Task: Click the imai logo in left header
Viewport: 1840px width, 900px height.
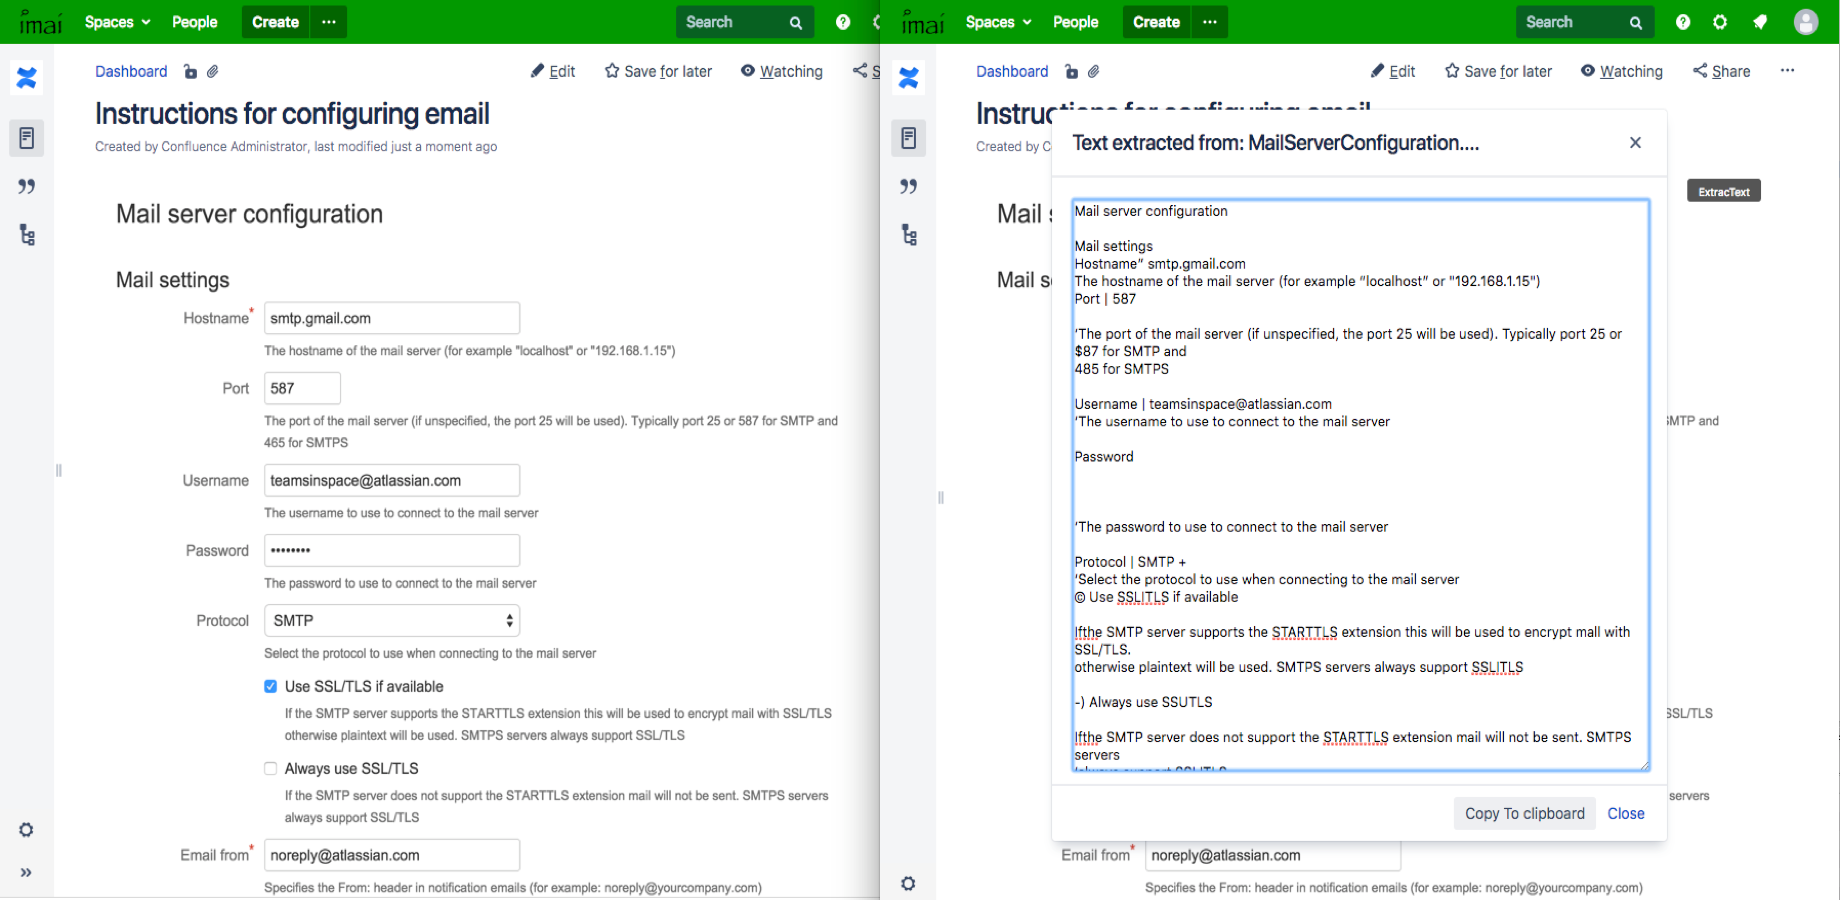Action: [x=40, y=22]
